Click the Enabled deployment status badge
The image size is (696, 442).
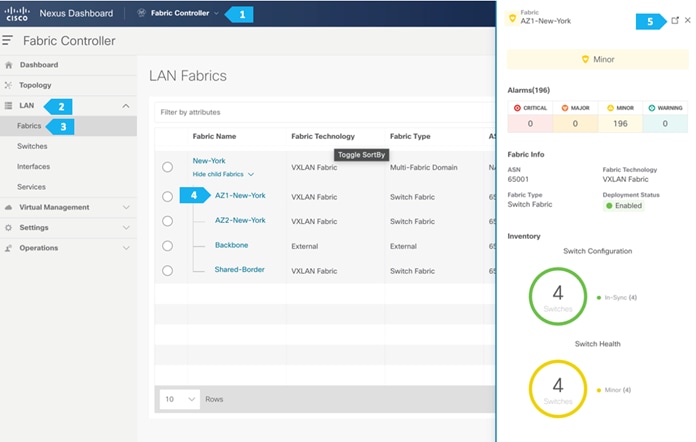(624, 205)
